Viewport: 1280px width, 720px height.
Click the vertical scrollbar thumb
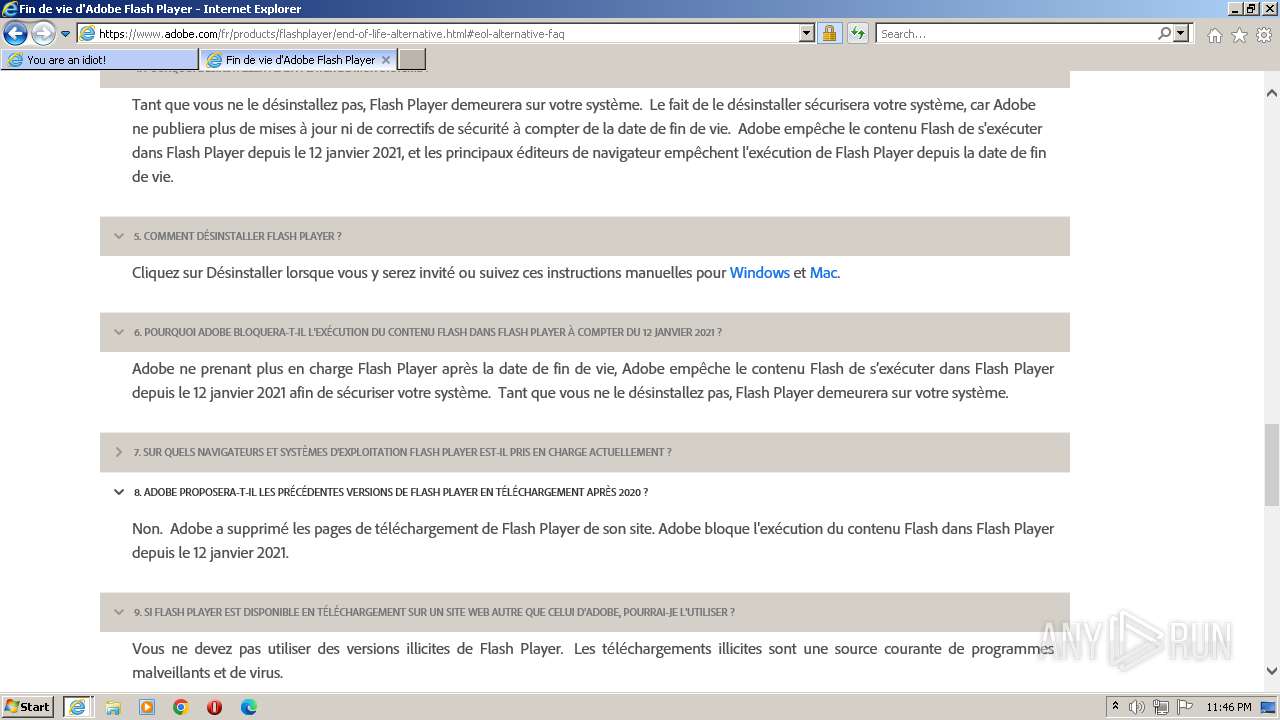(x=1272, y=466)
